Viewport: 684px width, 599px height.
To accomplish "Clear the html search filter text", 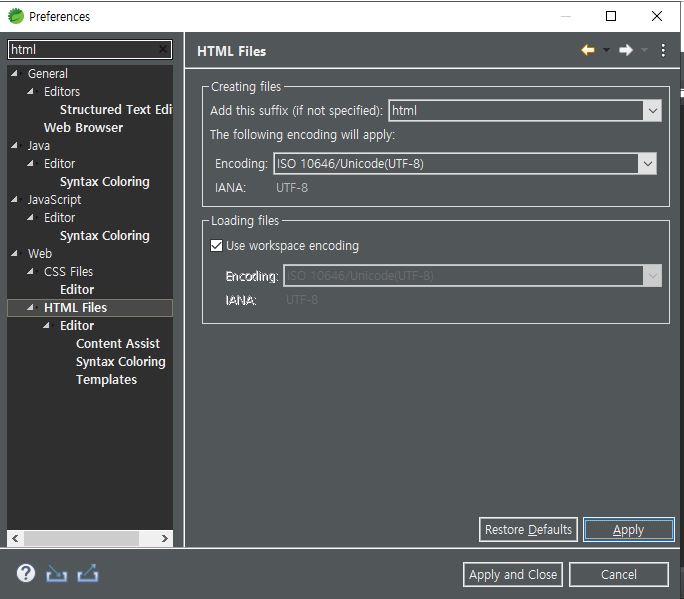I will [164, 49].
